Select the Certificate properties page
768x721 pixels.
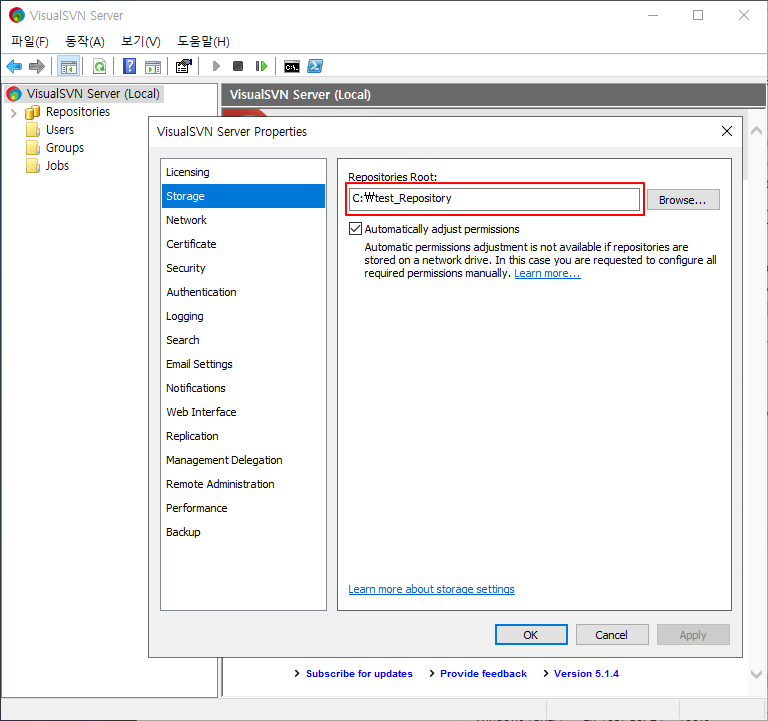click(x=243, y=244)
